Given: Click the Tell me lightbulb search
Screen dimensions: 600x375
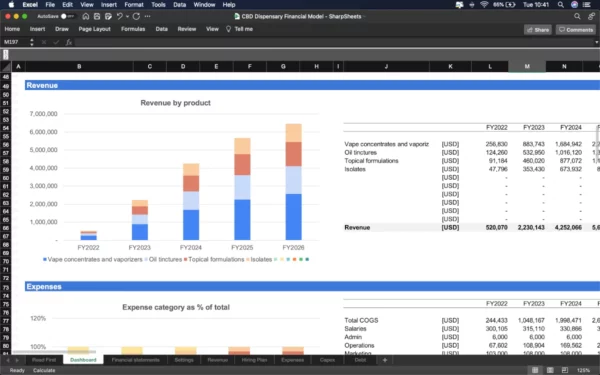Looking at the screenshot, I should 240,29.
